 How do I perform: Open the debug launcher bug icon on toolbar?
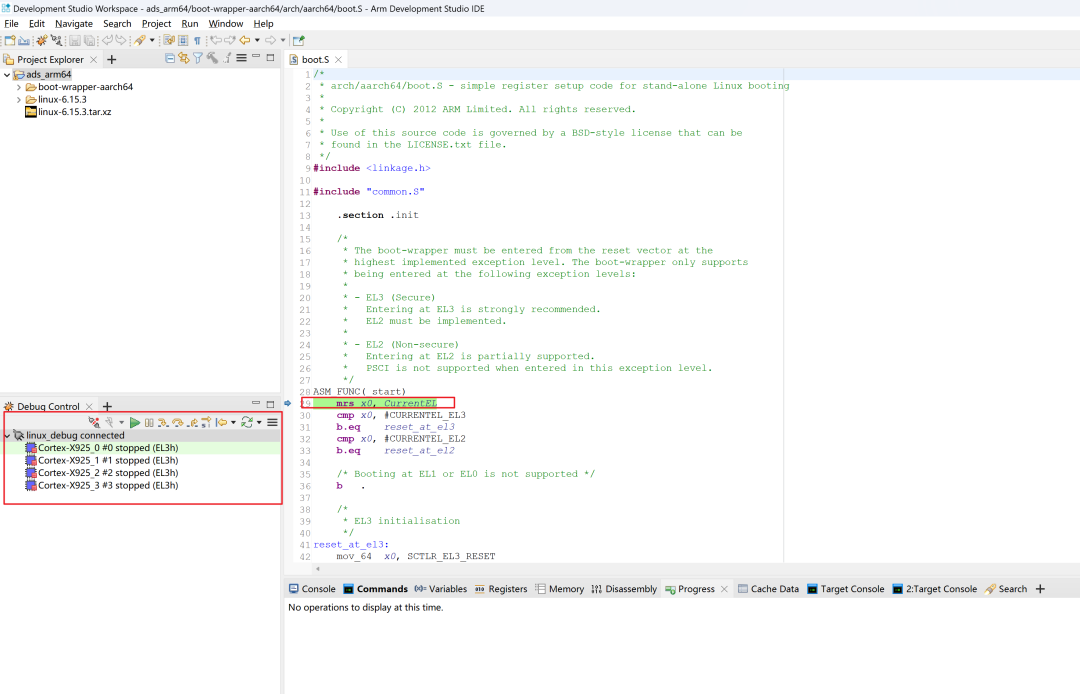[42, 41]
